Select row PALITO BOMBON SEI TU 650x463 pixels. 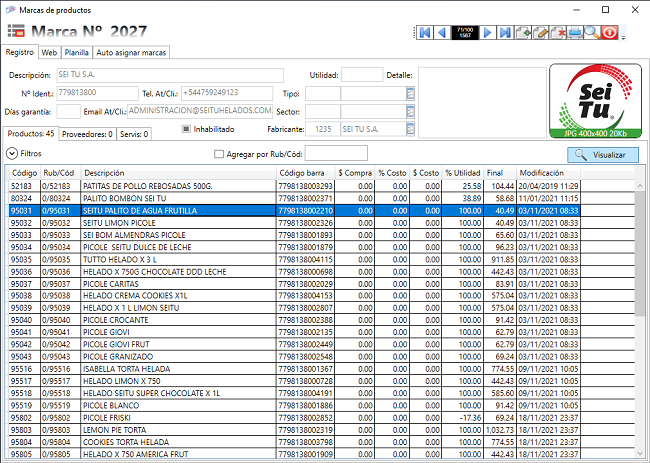[x=295, y=199]
